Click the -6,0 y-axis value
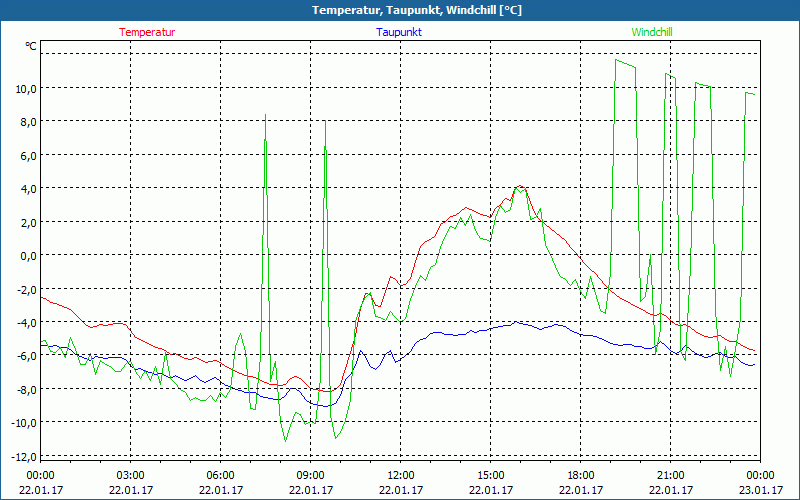This screenshot has height=500, width=800. tap(27, 356)
